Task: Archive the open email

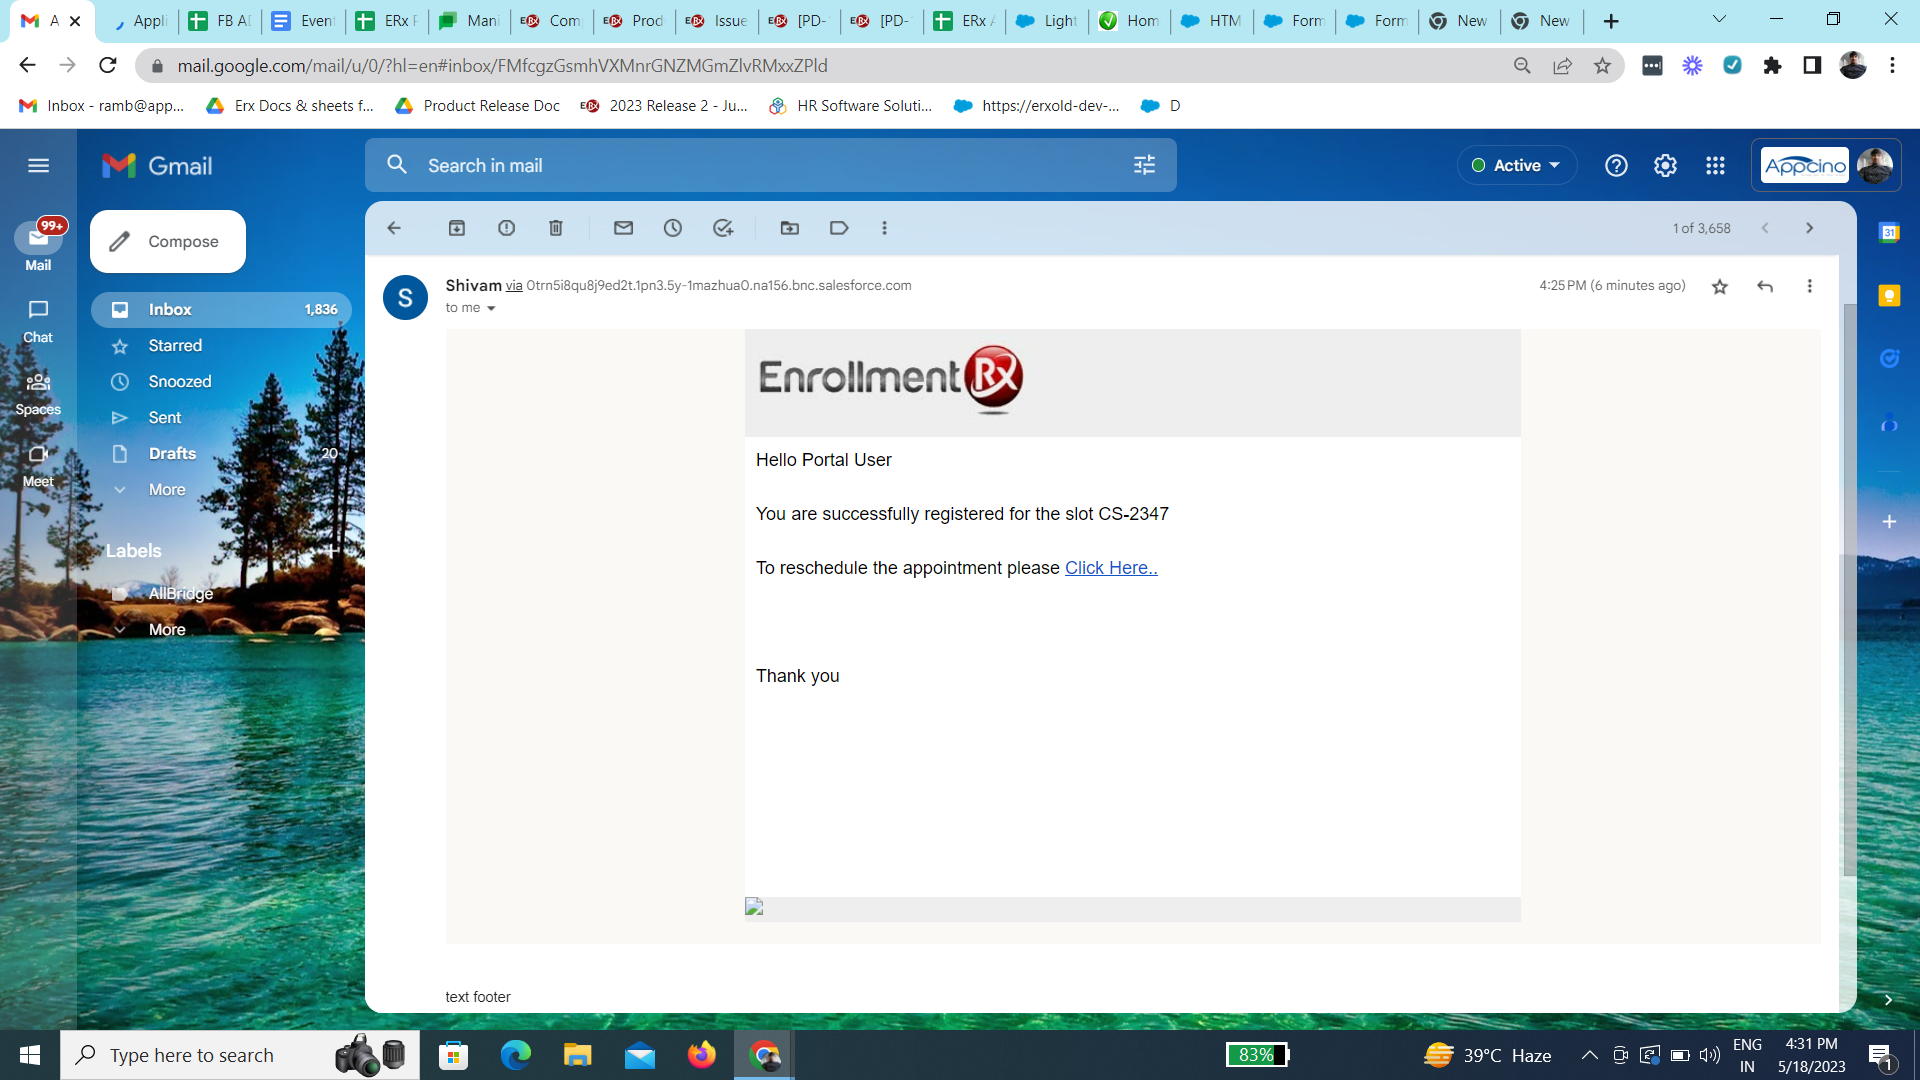Action: pos(456,228)
